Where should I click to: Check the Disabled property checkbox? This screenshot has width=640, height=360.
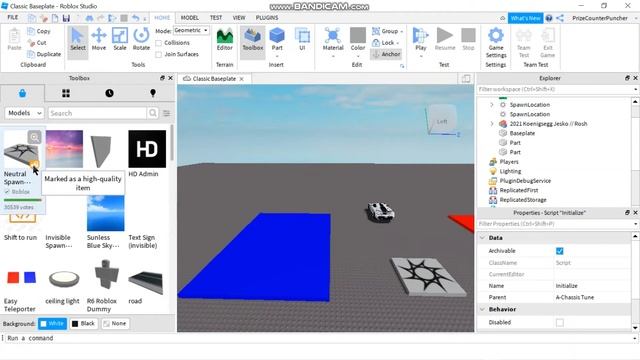[x=560, y=322]
